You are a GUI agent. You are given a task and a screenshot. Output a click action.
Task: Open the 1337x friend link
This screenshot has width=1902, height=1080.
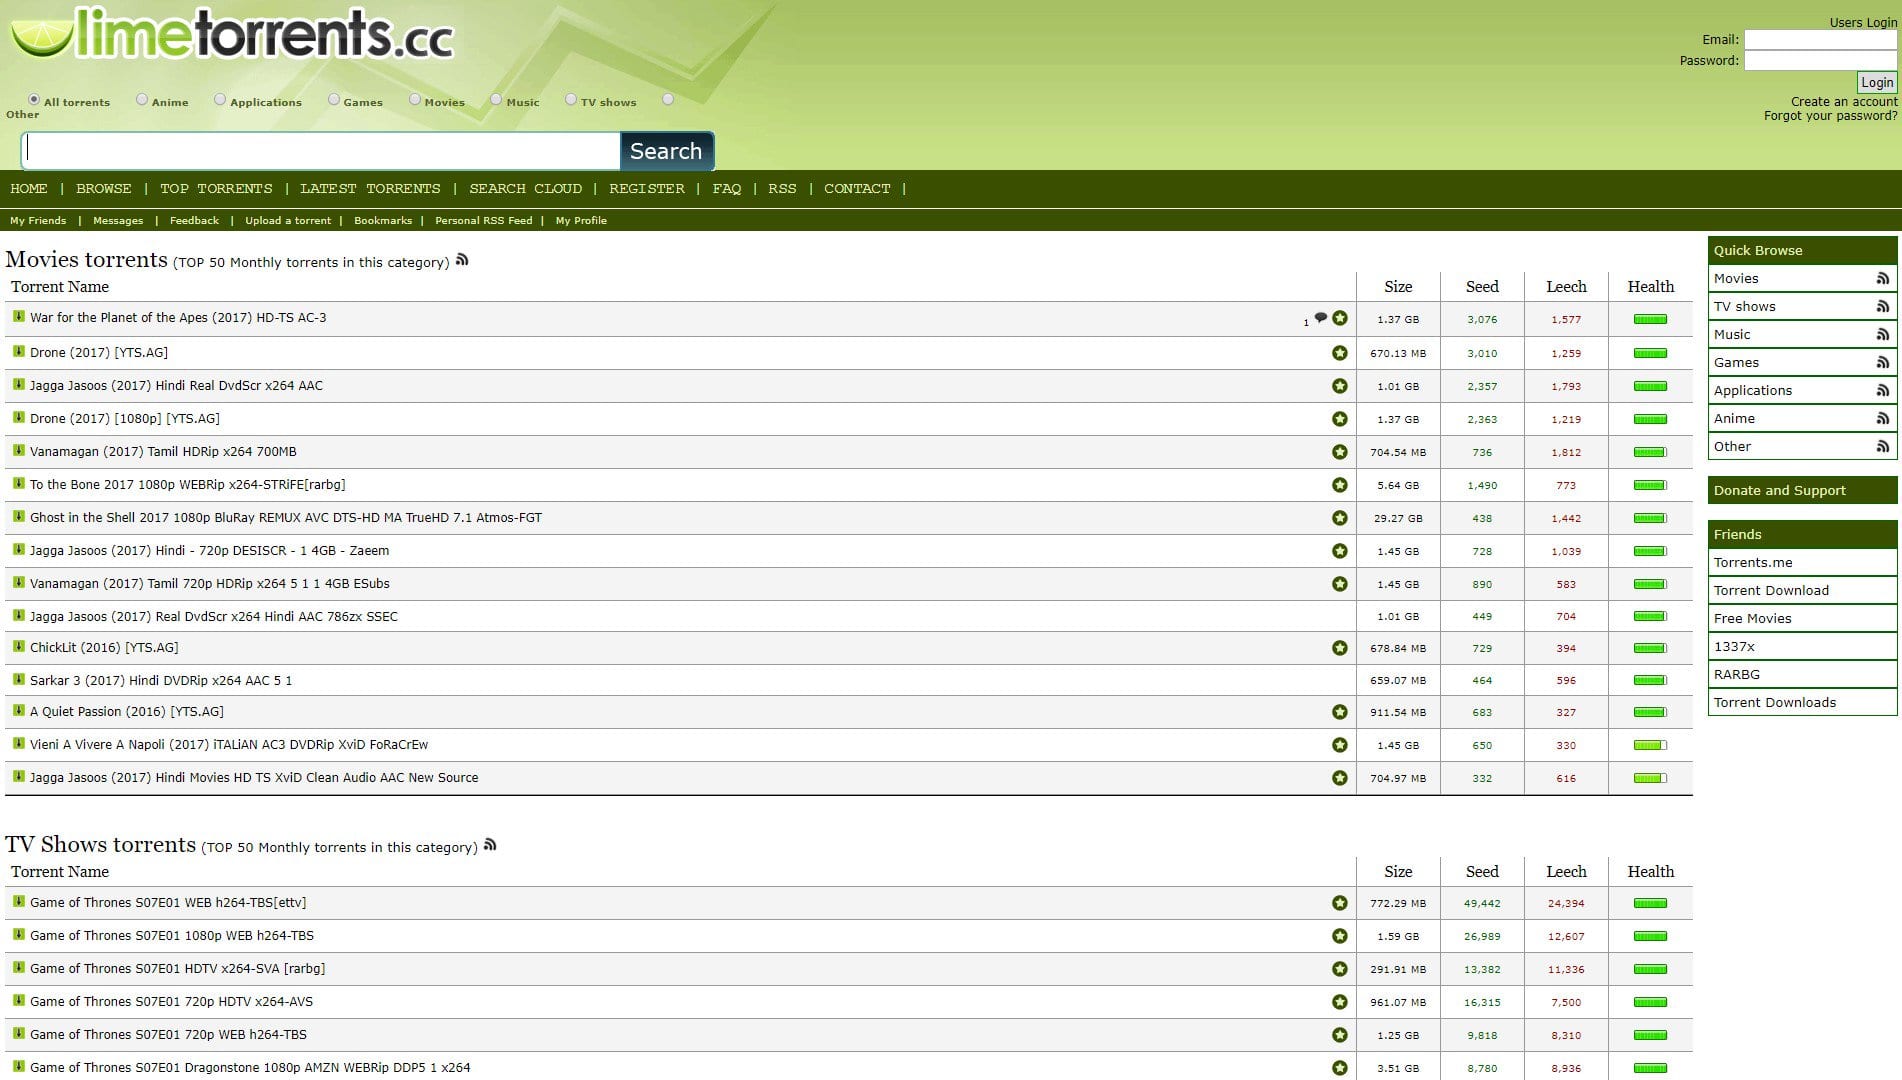(1802, 647)
